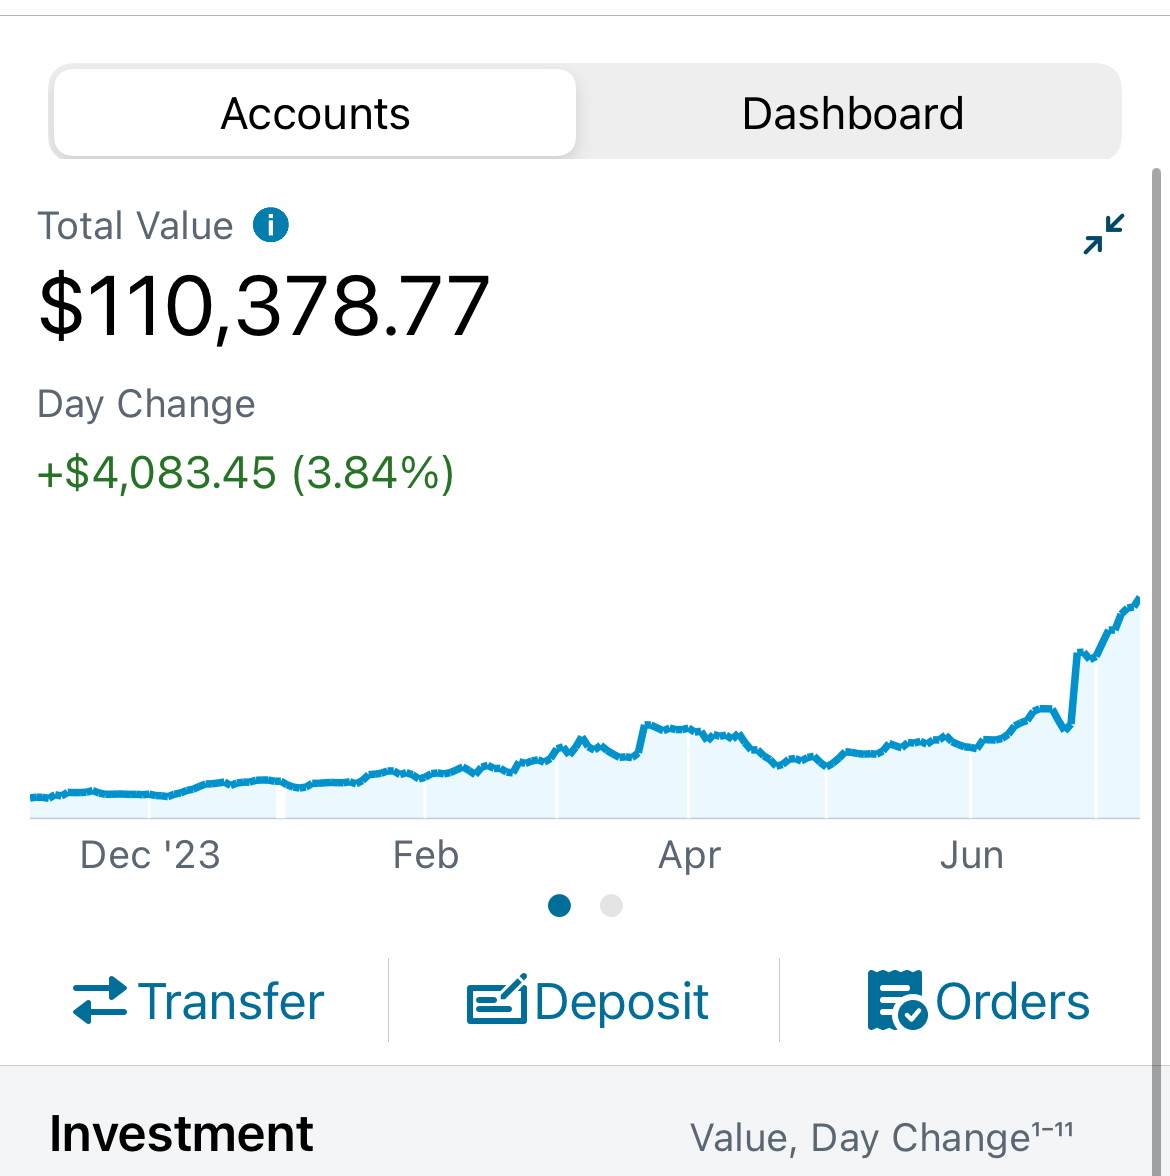Click the green day change value +$4,083.45
The height and width of the screenshot is (1176, 1170).
click(x=156, y=473)
